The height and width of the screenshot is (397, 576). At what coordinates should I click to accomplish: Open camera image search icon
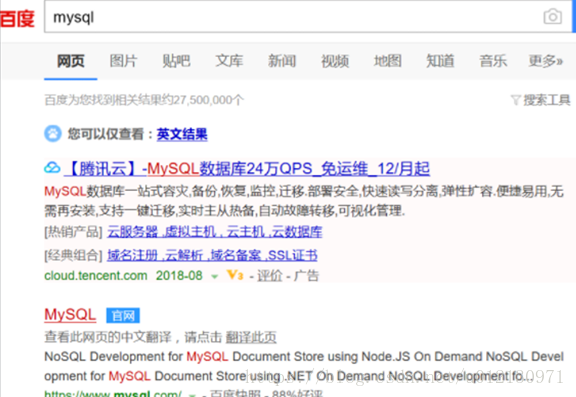(x=552, y=17)
